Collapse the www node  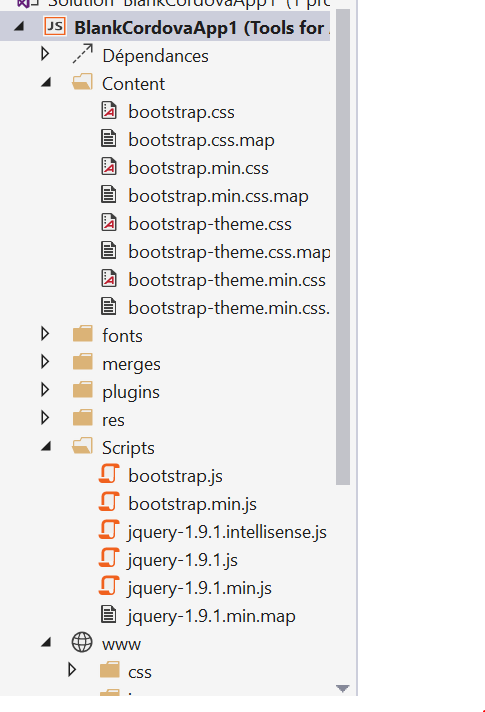pyautogui.click(x=46, y=643)
